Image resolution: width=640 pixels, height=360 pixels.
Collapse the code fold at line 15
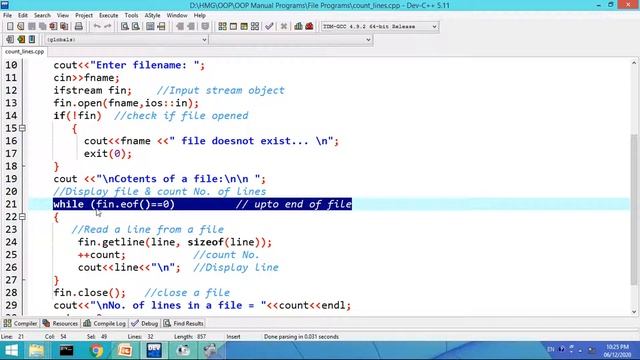[22, 128]
